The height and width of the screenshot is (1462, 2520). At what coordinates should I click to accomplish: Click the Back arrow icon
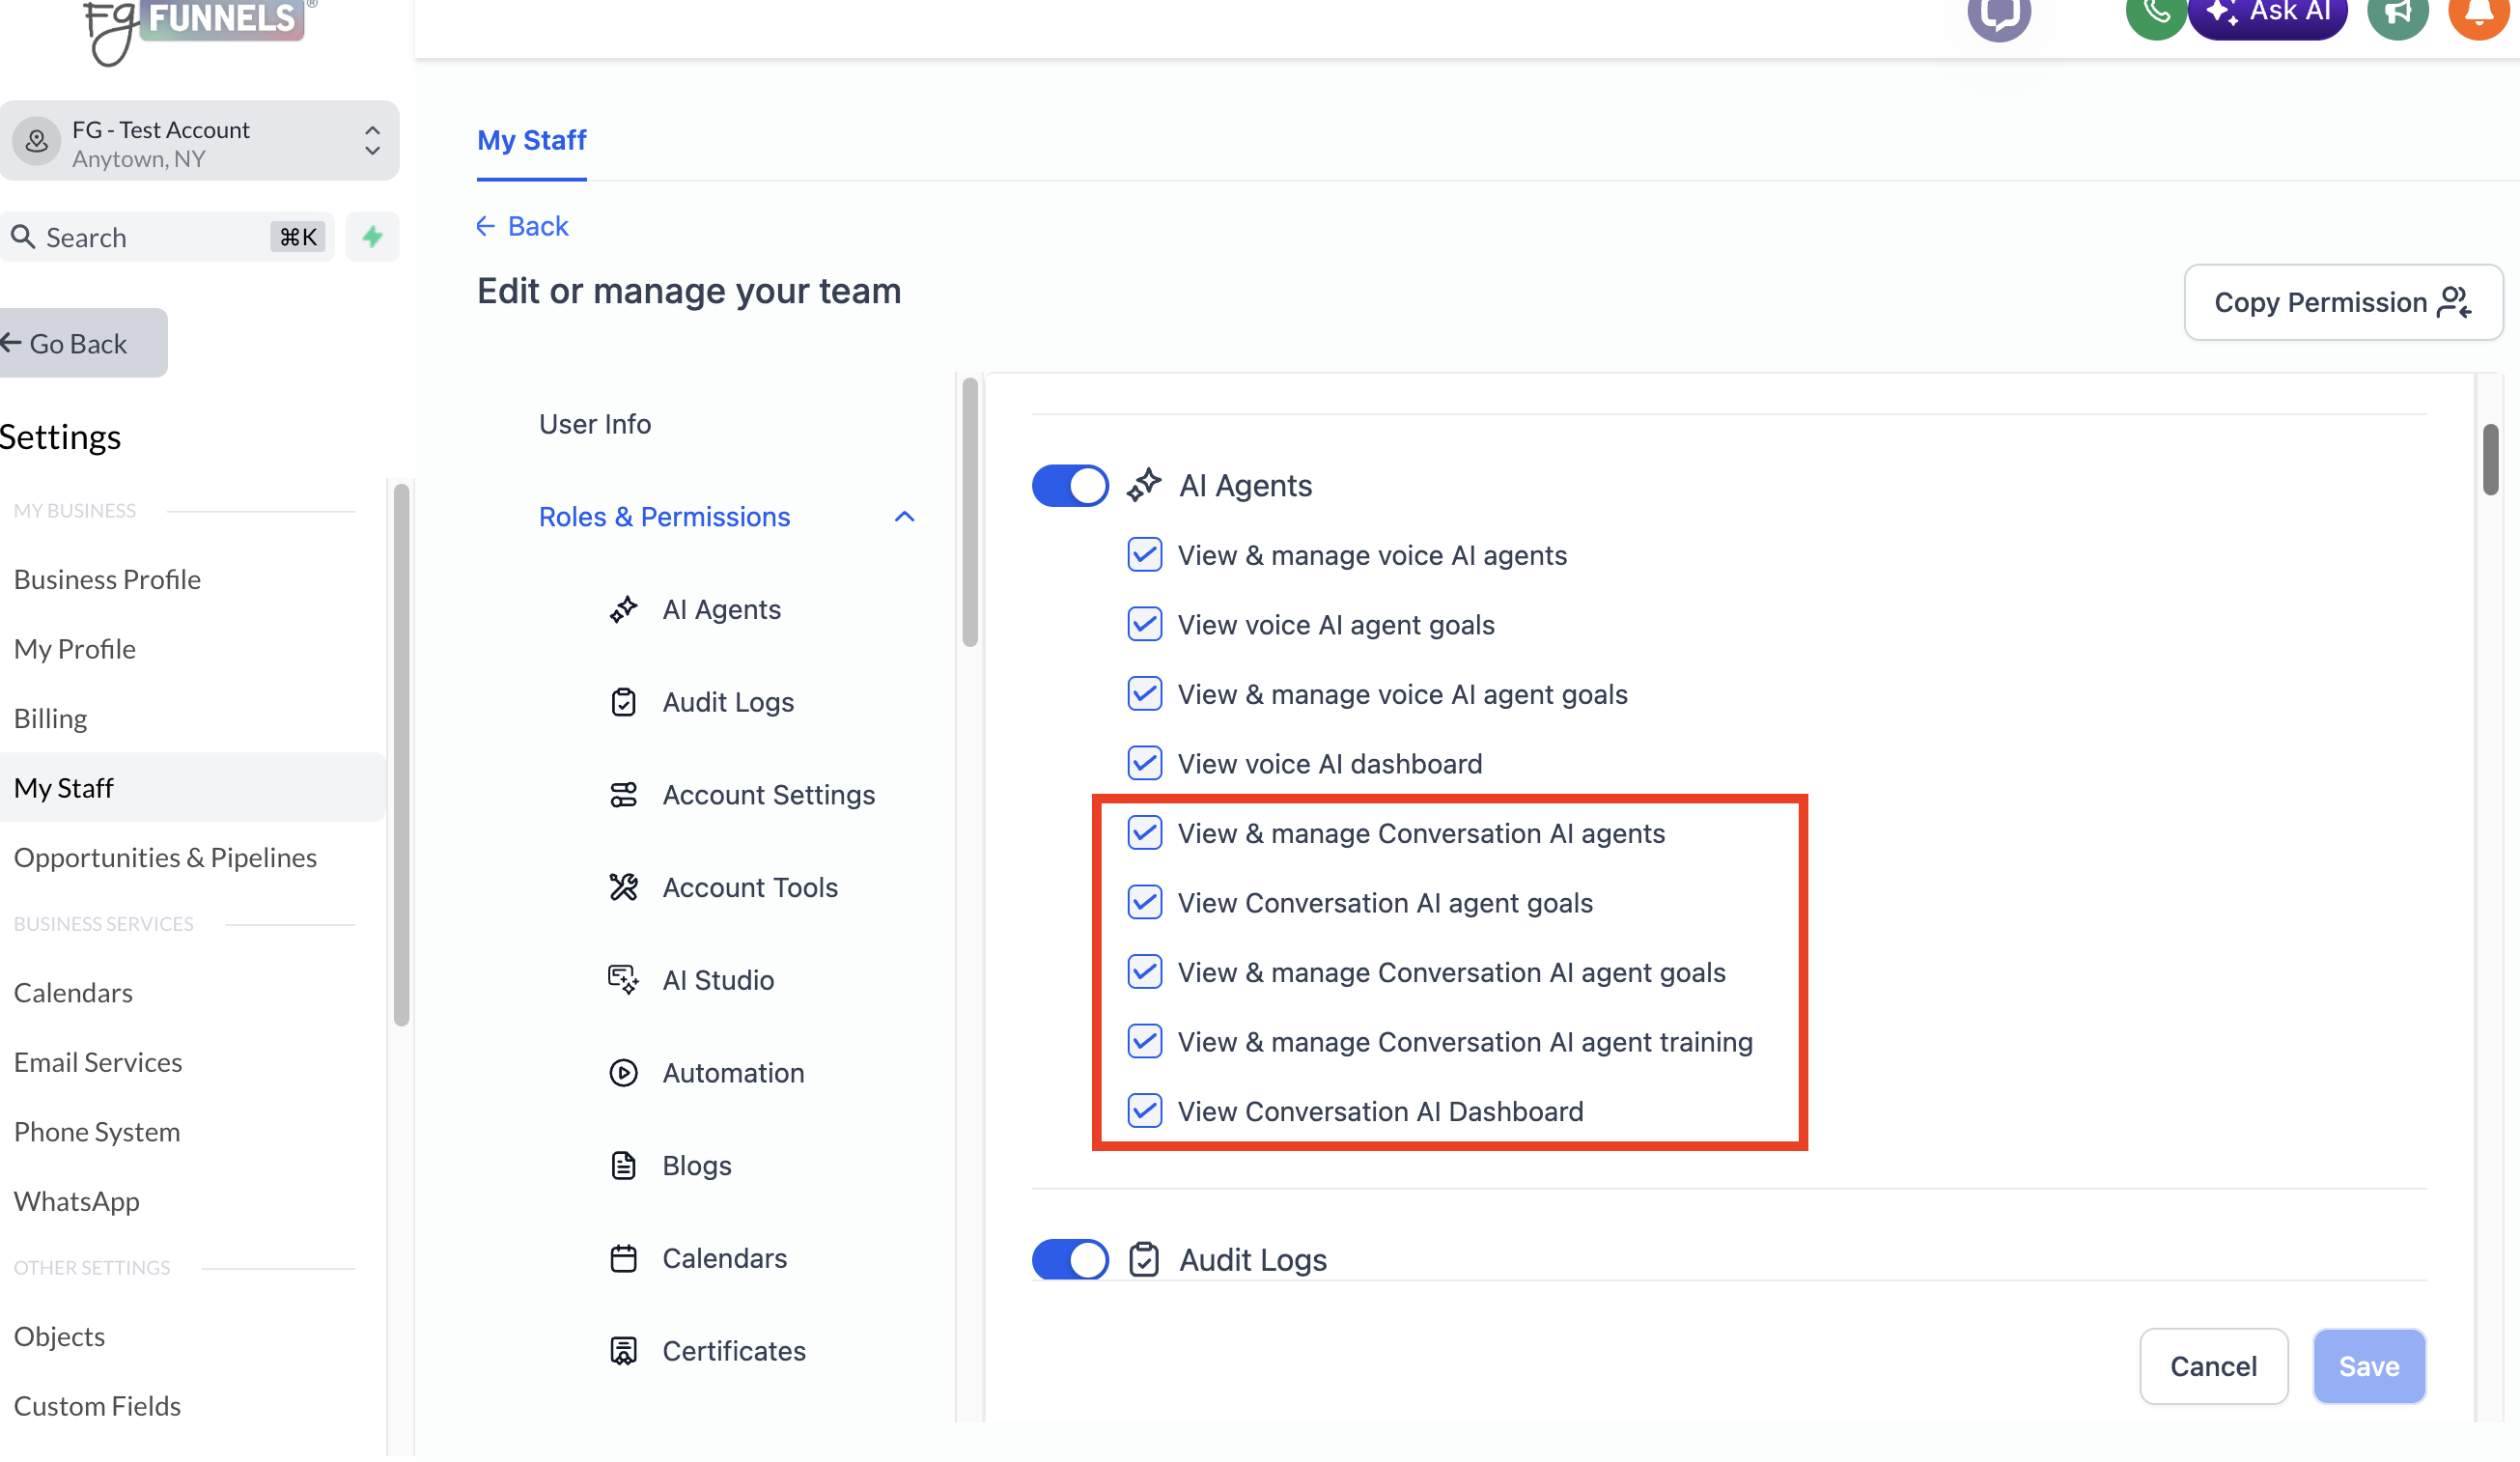[x=485, y=226]
